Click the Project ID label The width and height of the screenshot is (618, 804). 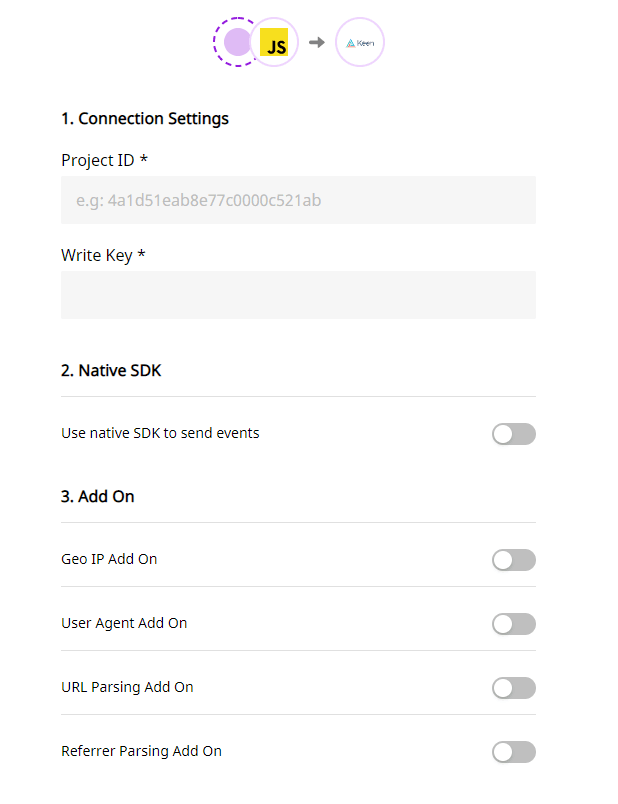tap(105, 160)
